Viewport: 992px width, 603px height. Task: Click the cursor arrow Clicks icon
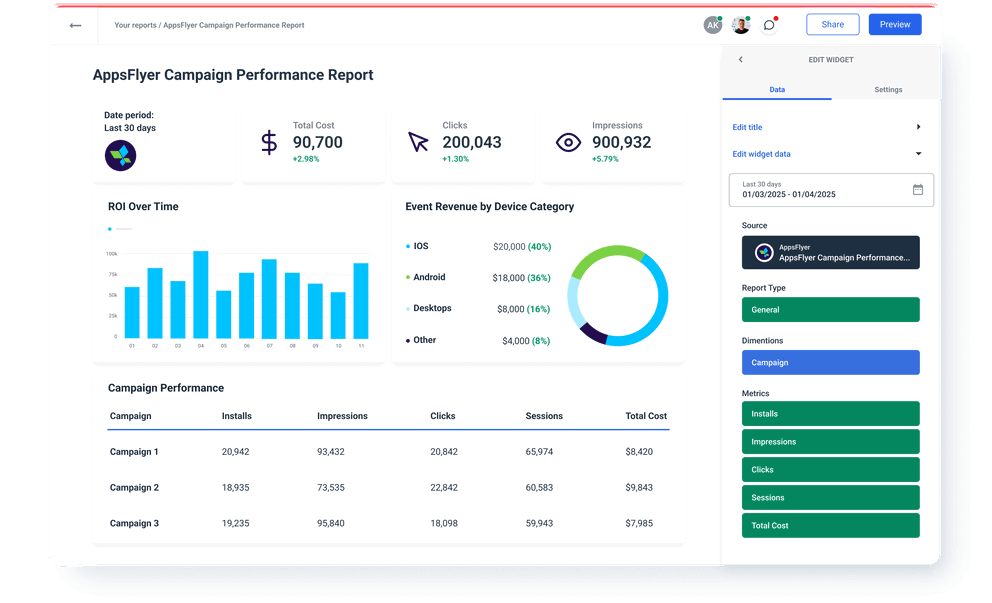[417, 142]
